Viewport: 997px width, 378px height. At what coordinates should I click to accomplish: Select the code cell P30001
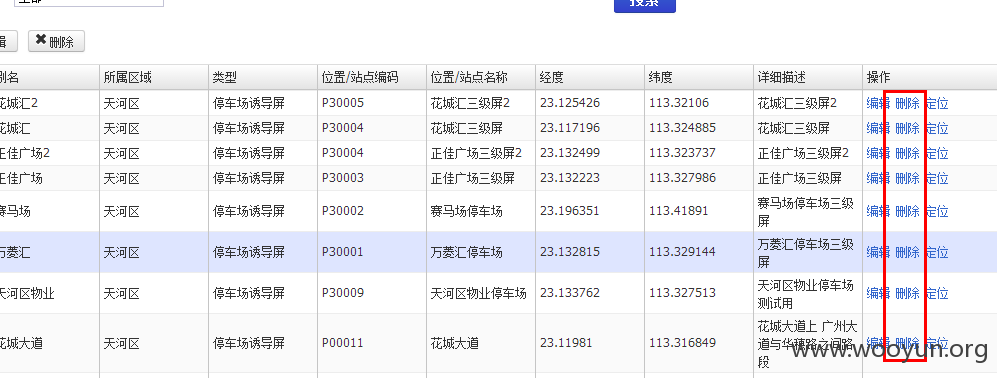343,252
